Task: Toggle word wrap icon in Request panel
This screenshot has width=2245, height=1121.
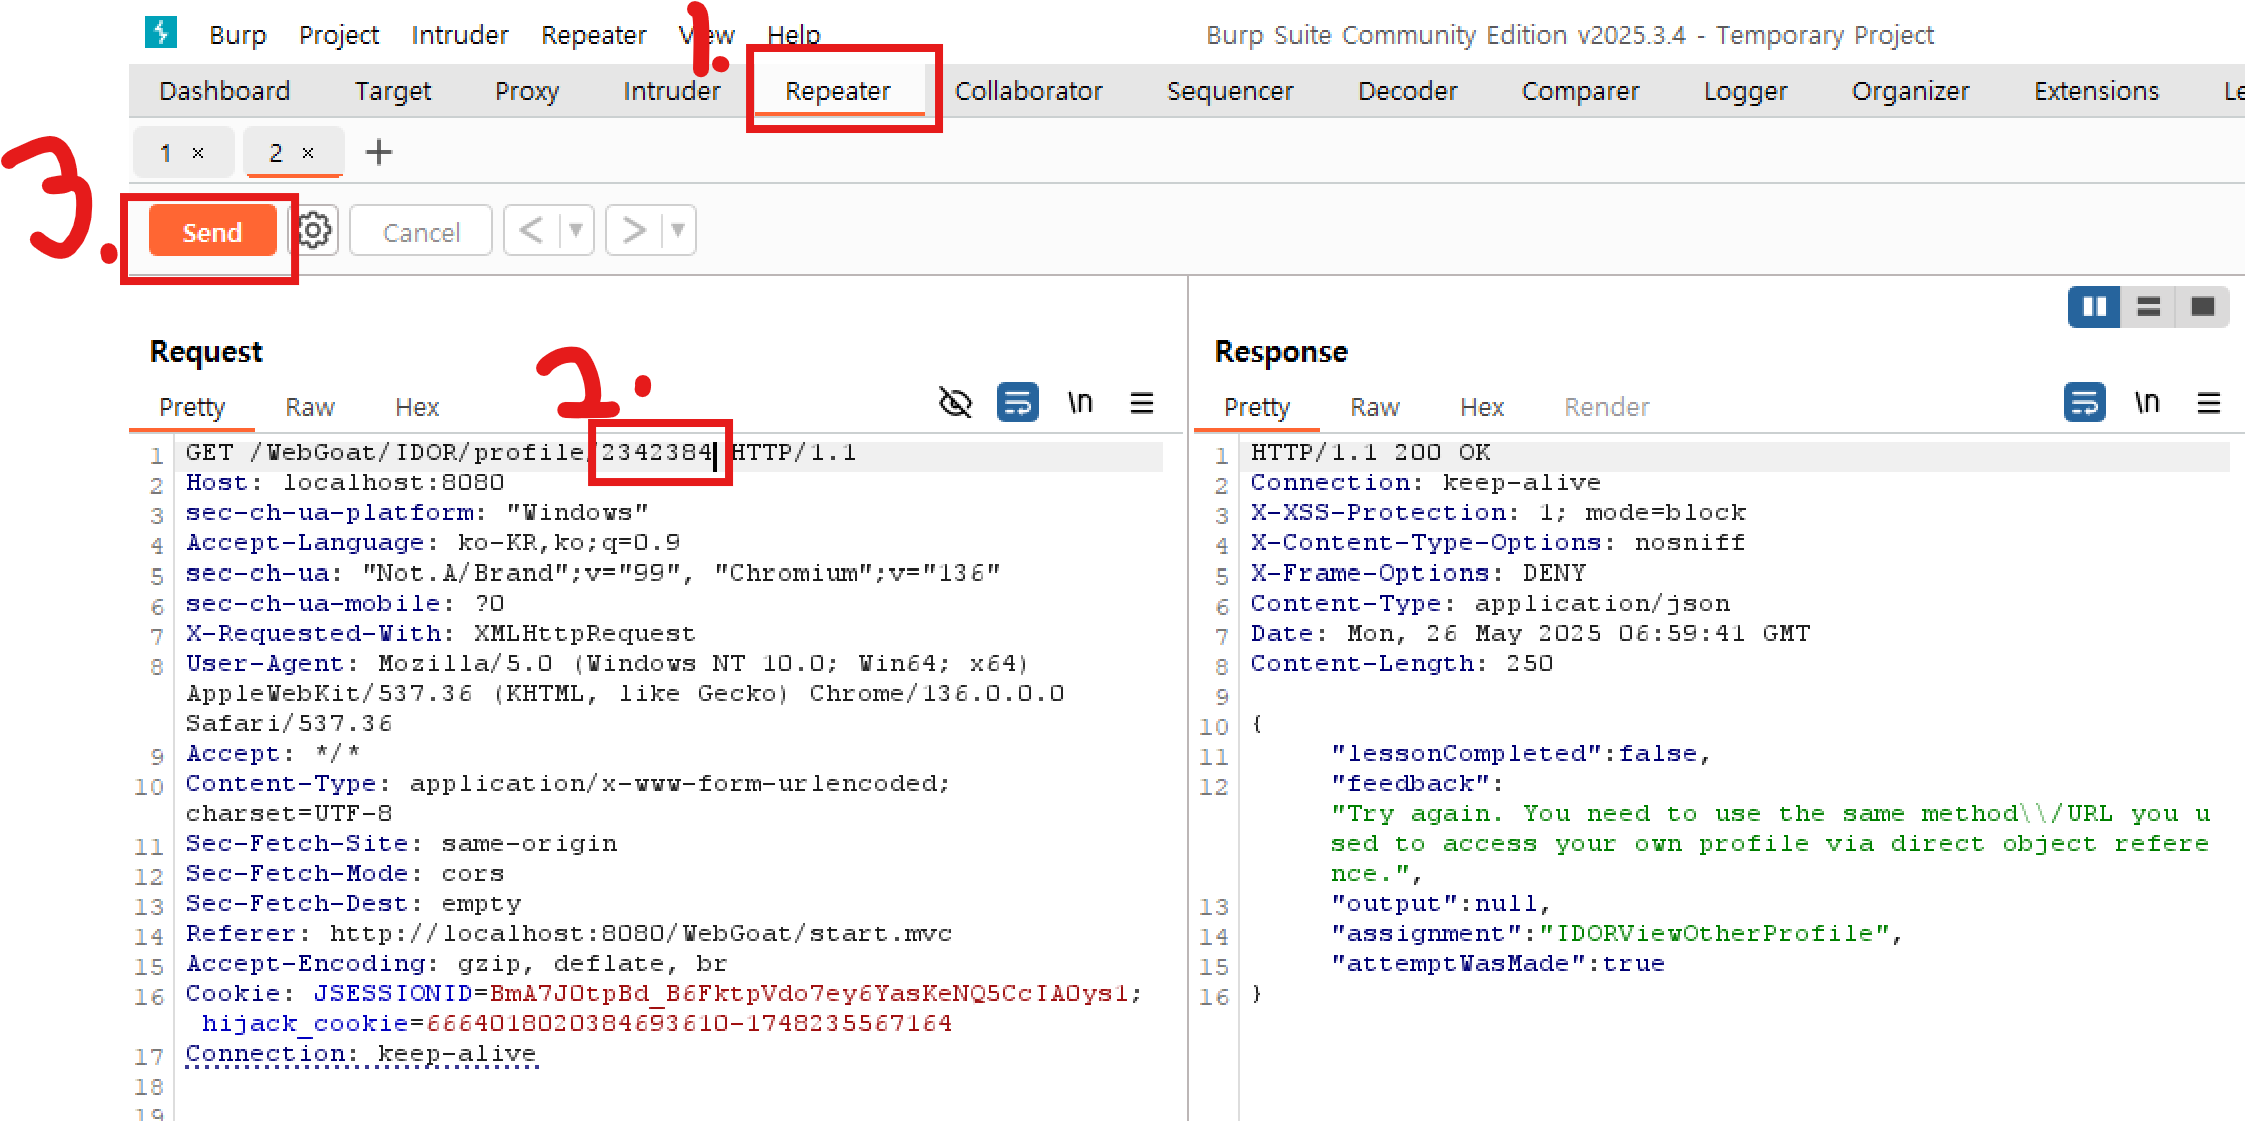Action: click(x=1017, y=403)
